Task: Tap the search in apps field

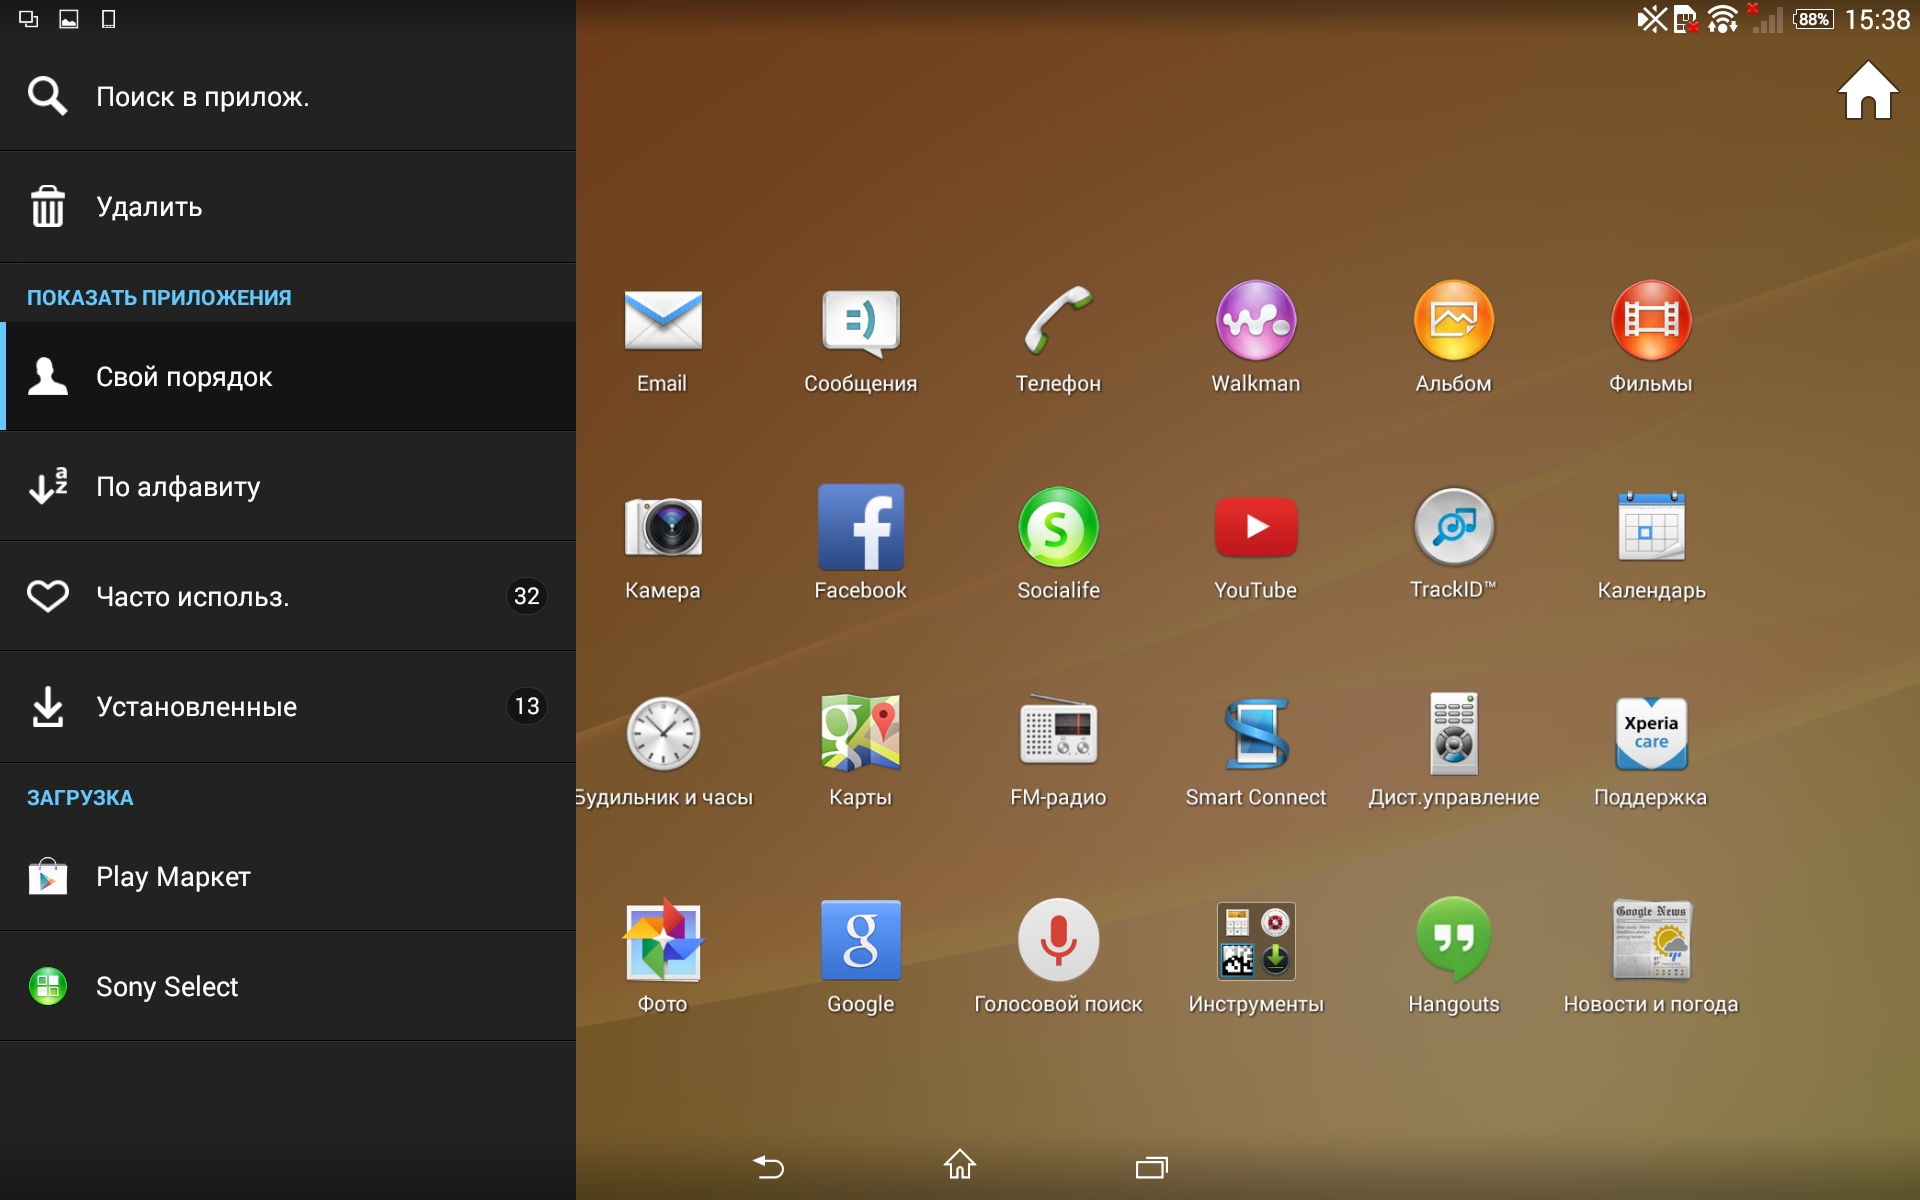Action: (x=288, y=97)
